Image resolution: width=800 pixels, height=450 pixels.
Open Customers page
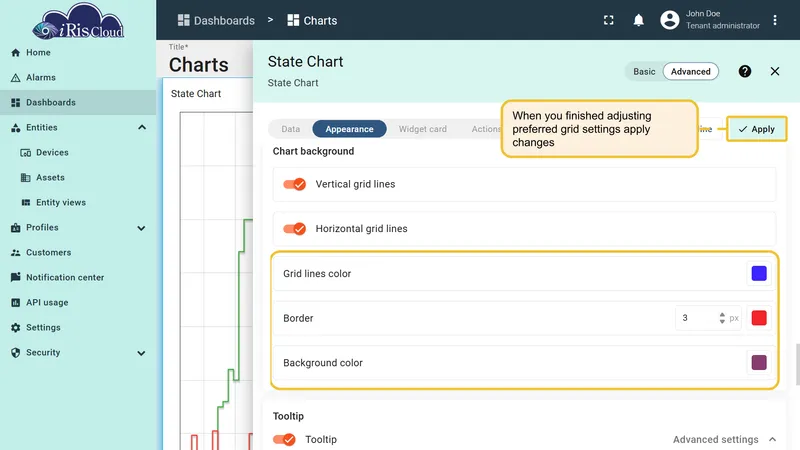click(48, 253)
